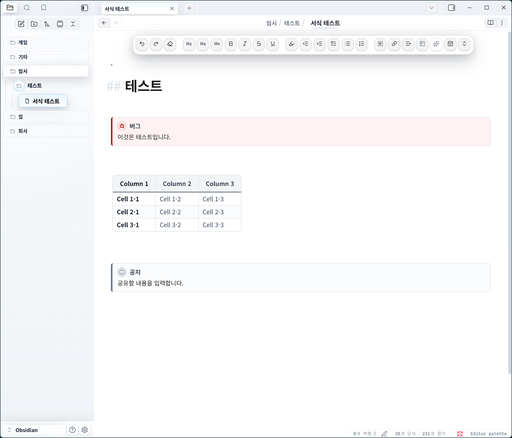The image size is (512, 438).
Task: Click the 이것은 테스트입니다 callout text
Action: pyautogui.click(x=144, y=137)
